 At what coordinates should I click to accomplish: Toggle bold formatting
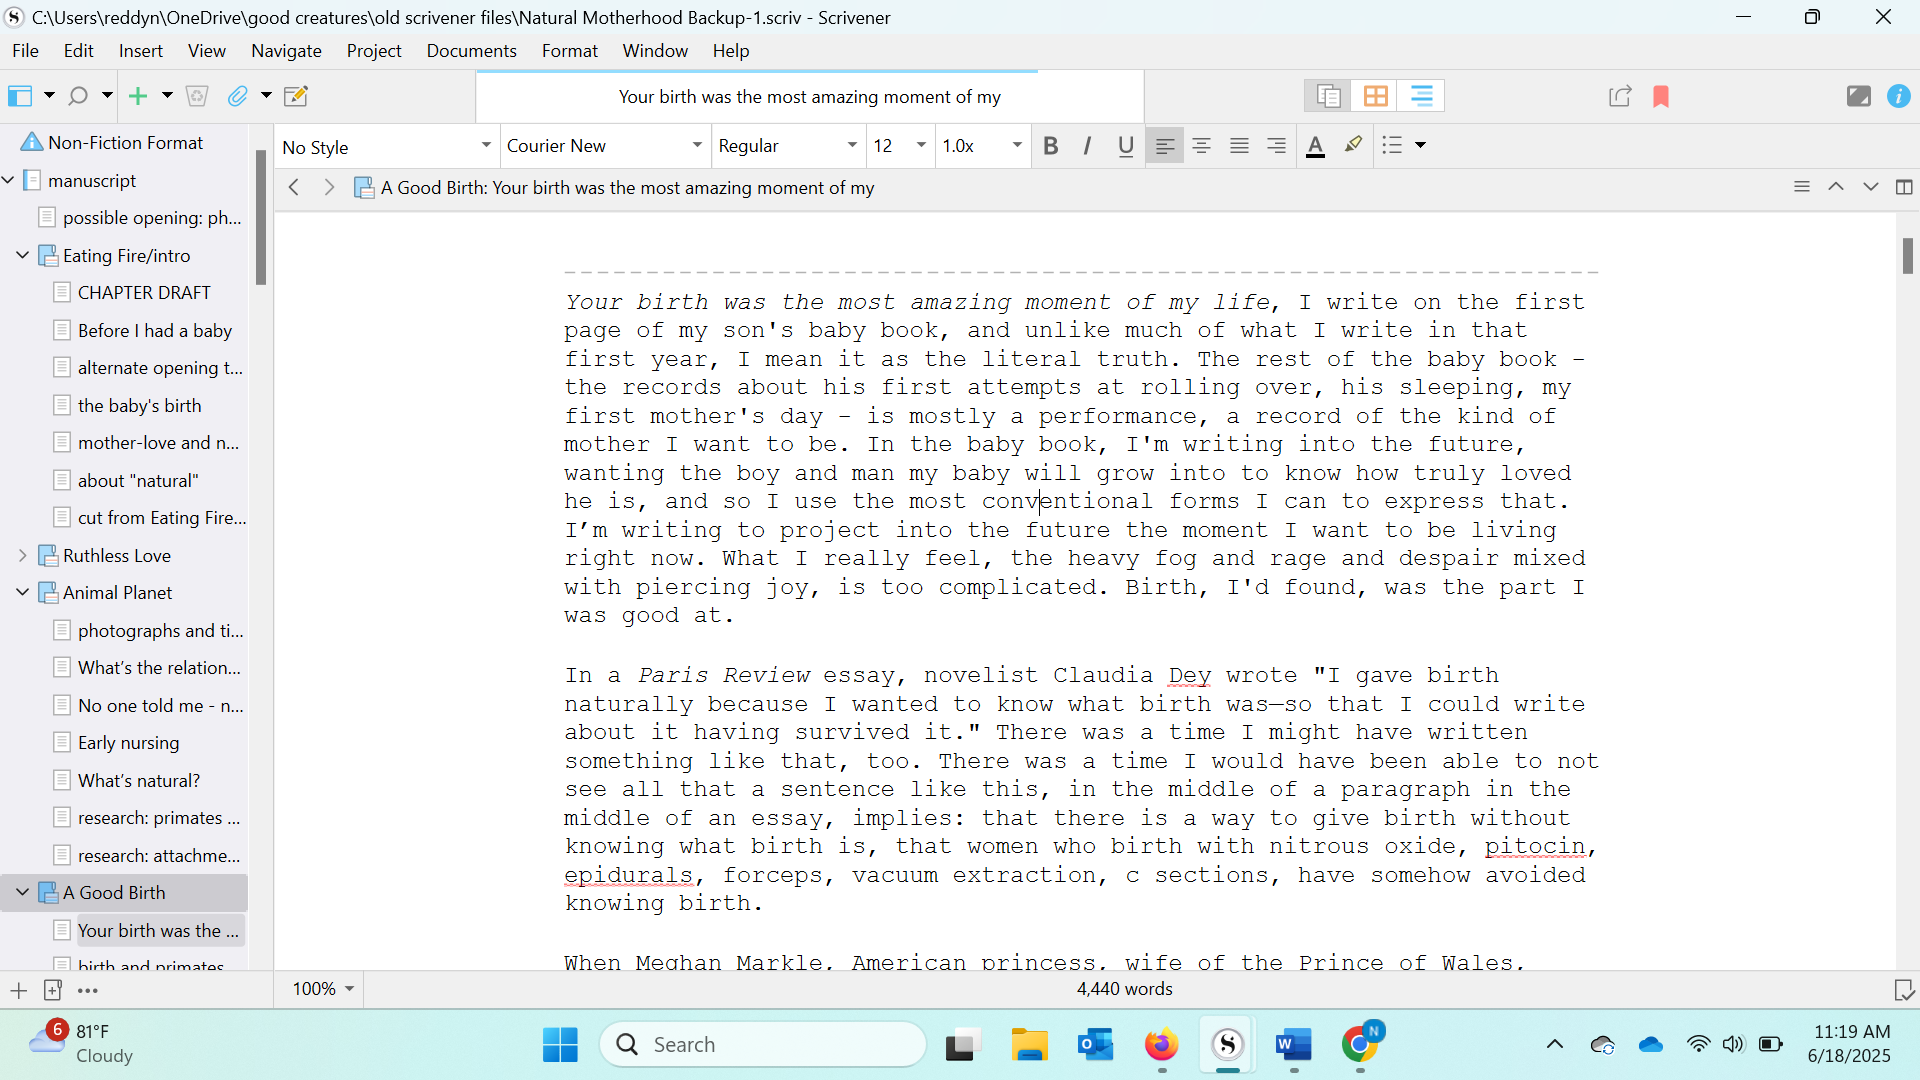pos(1050,146)
